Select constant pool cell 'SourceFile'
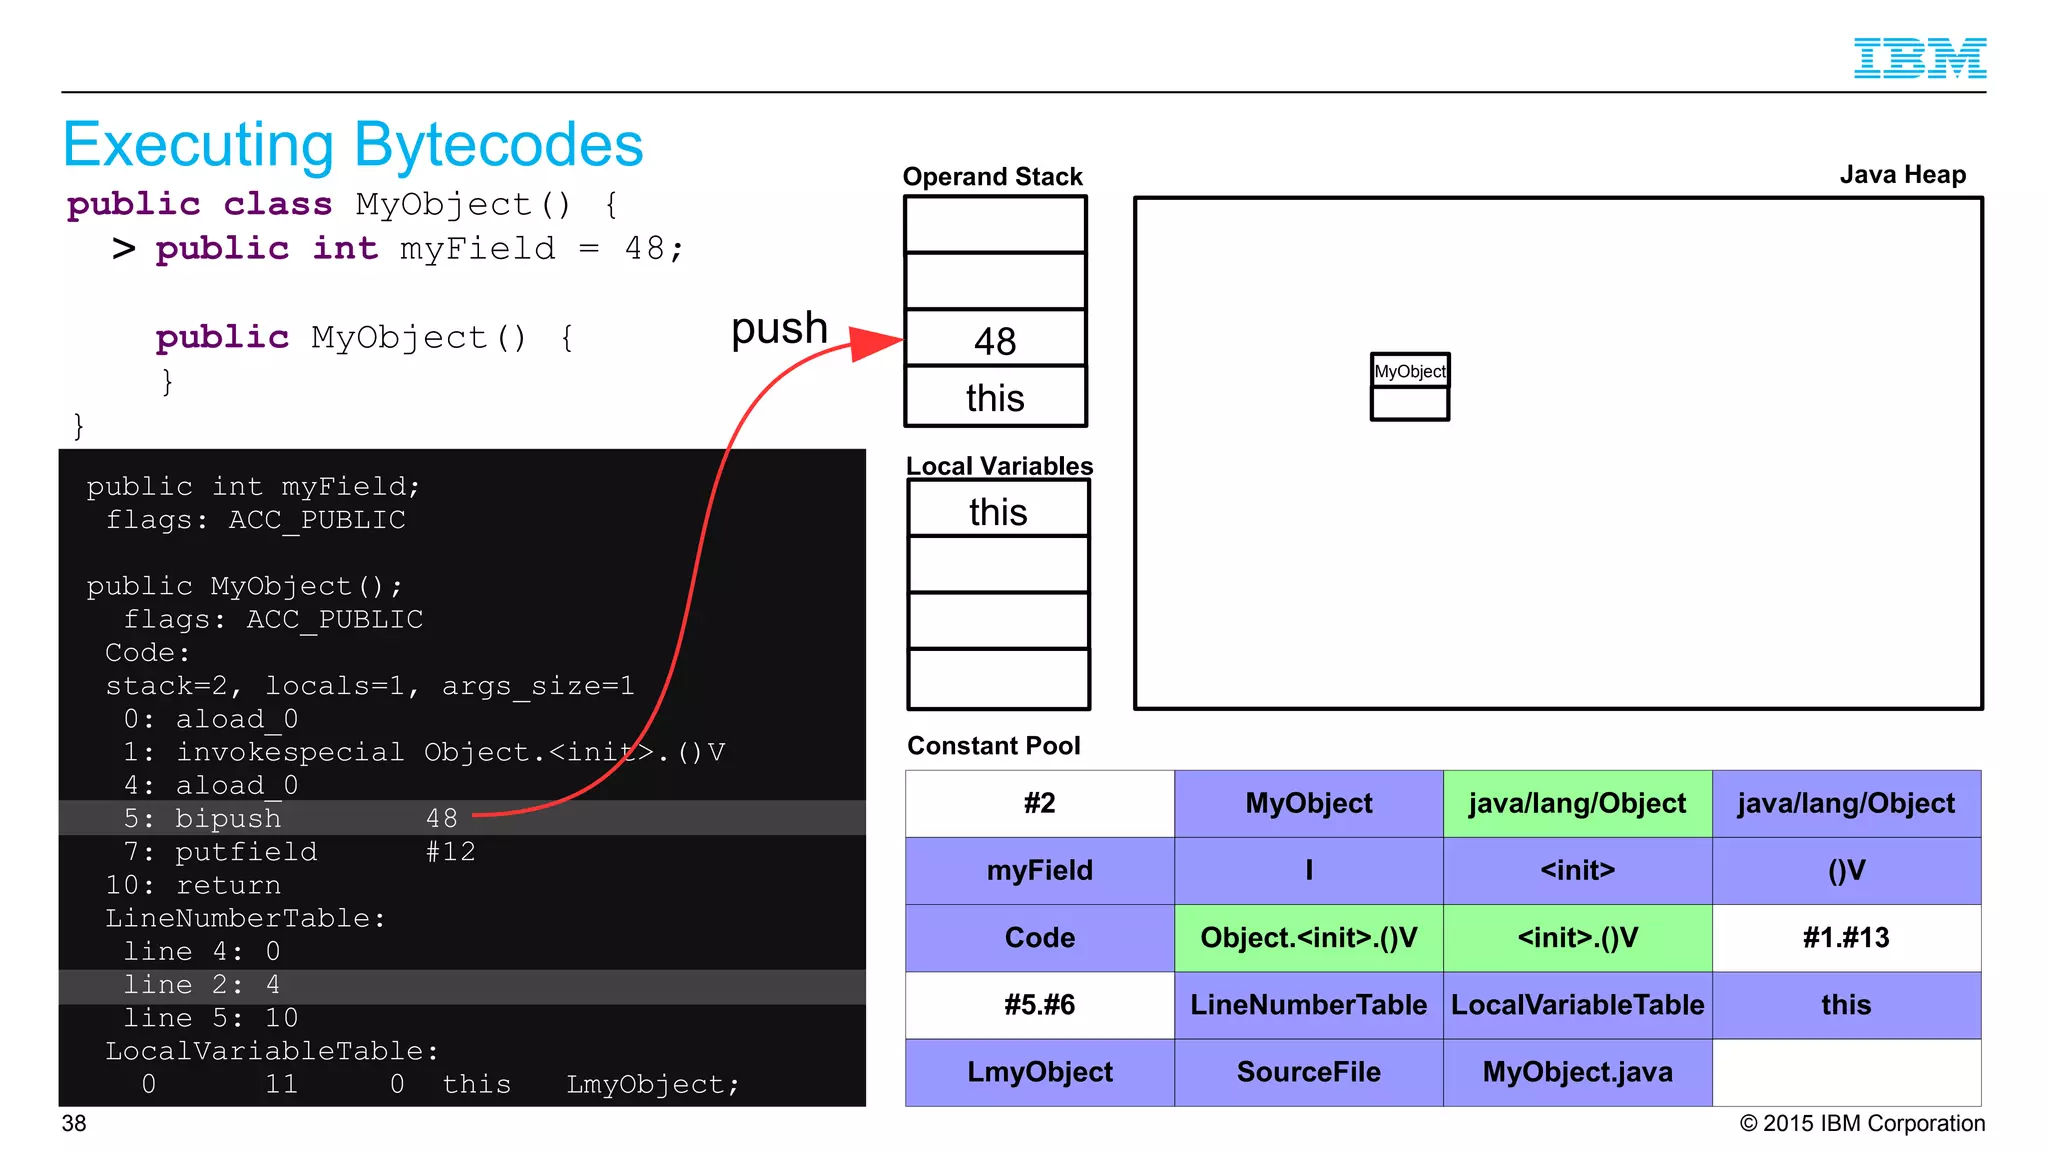 [1308, 1072]
